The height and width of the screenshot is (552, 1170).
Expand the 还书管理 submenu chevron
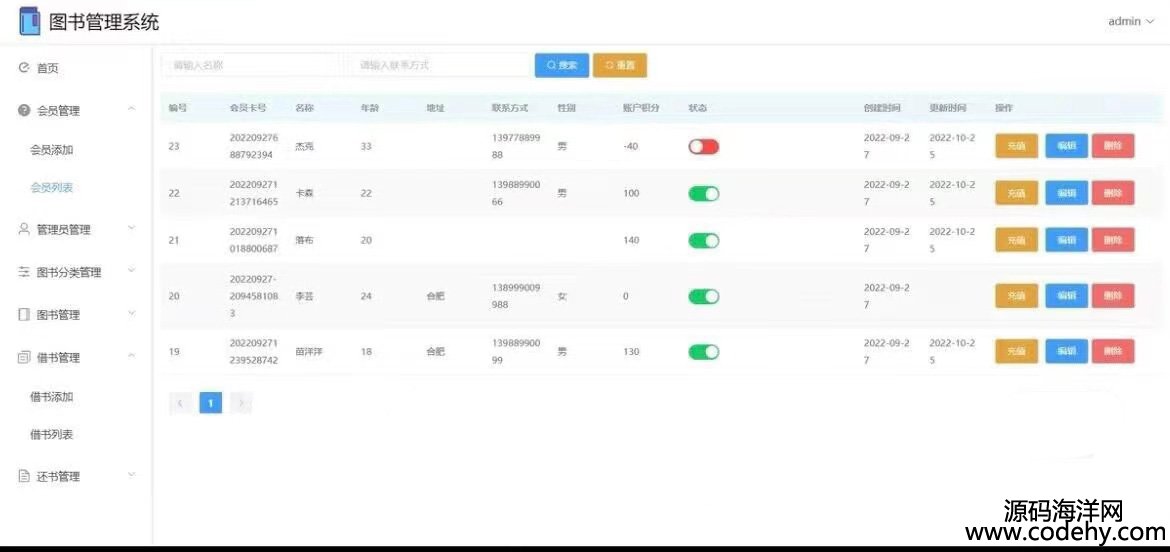click(131, 475)
